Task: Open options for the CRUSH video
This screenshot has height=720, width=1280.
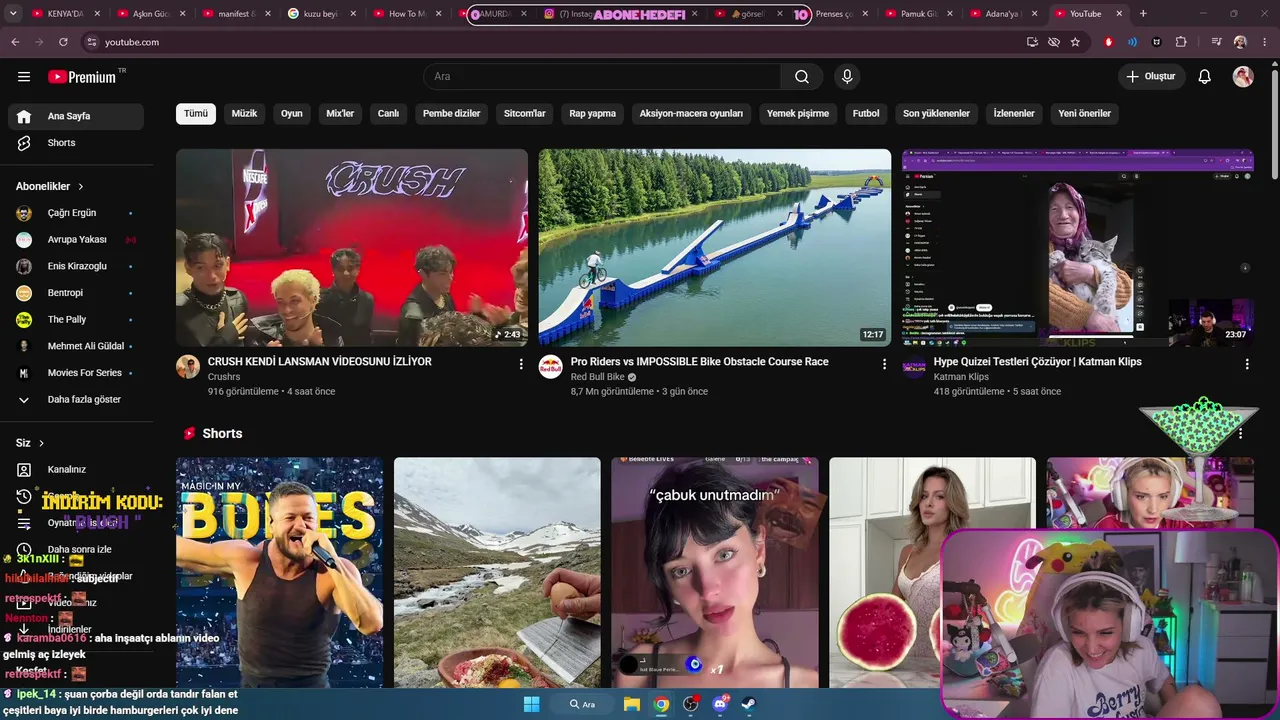Action: pos(521,364)
